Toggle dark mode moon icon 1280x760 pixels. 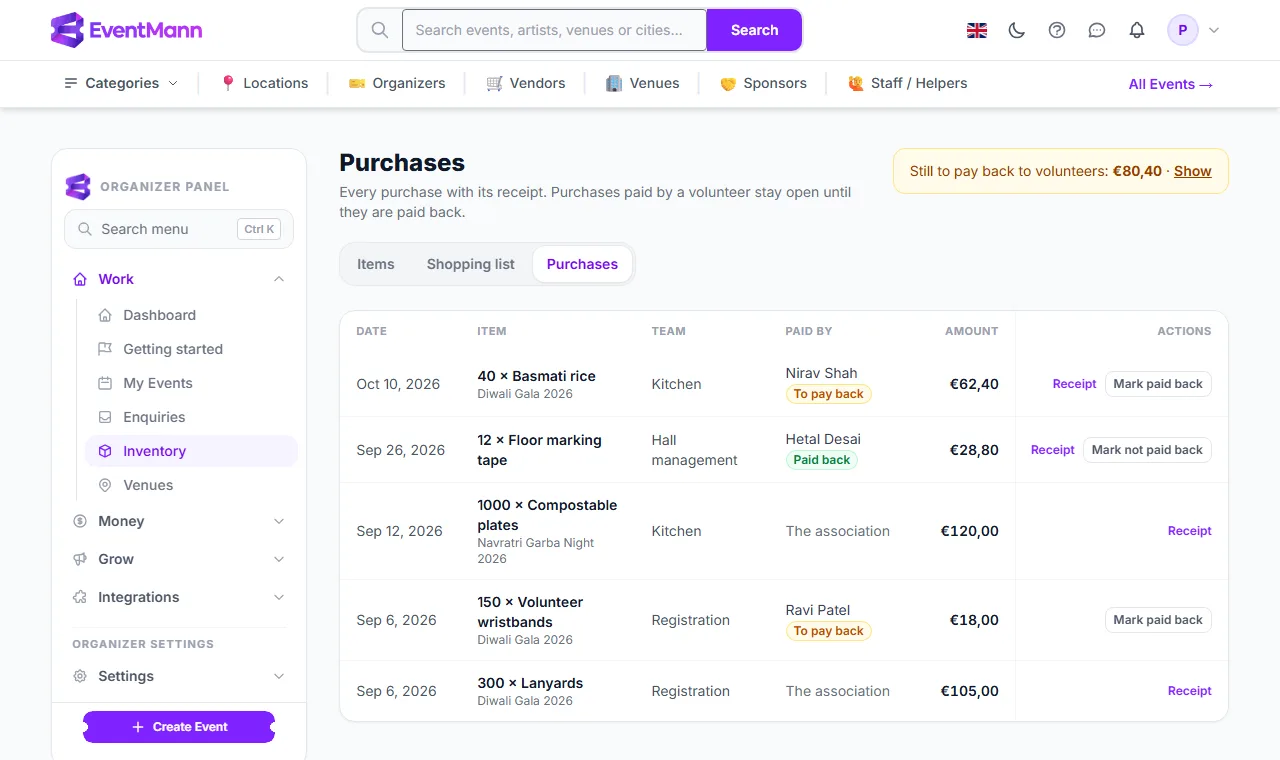pos(1017,30)
